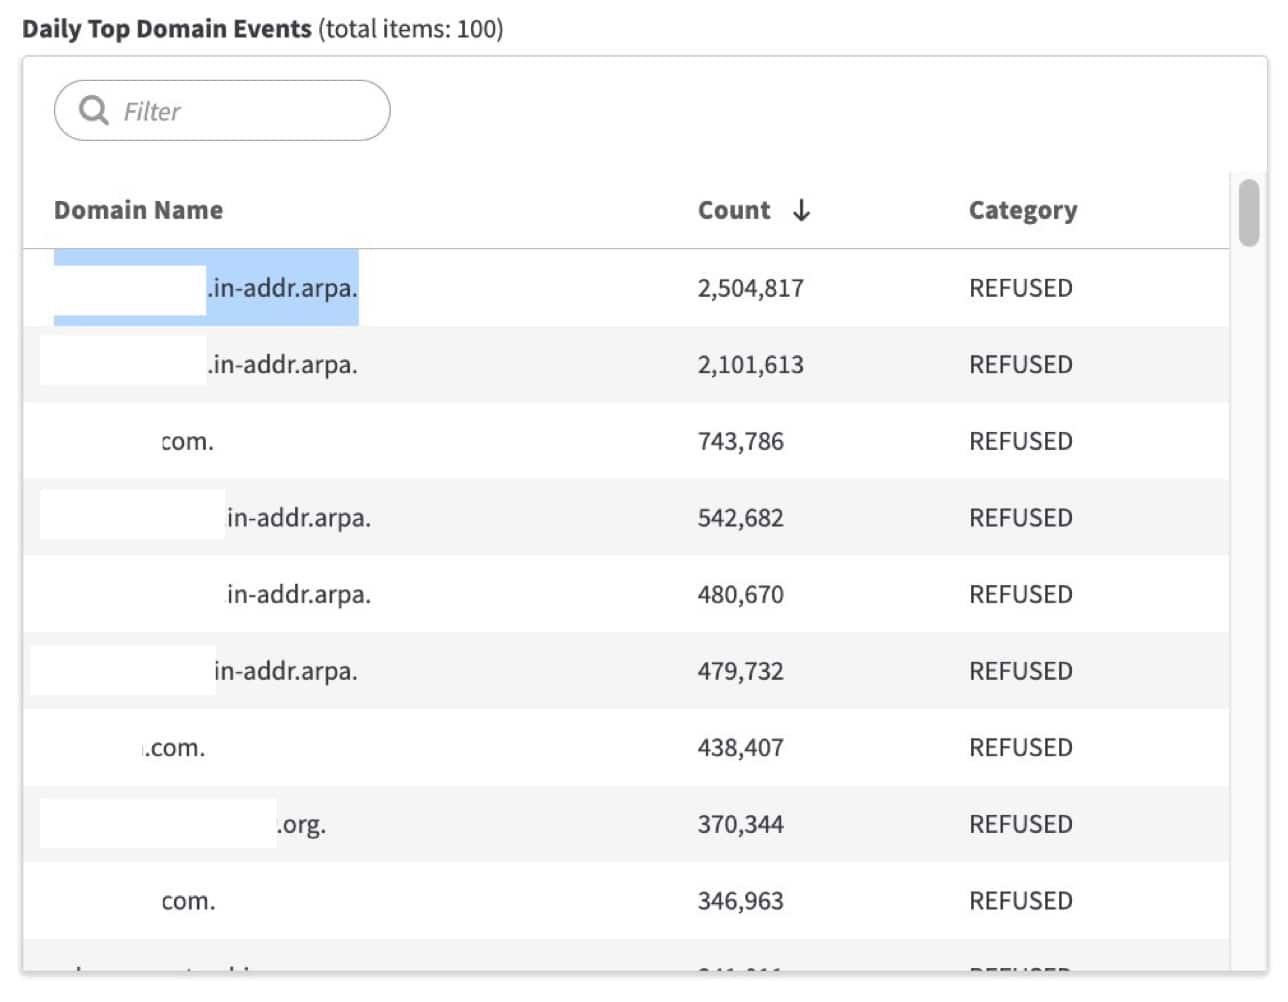Select the row with count 2,101,613
1288x1002 pixels.
[750, 365]
